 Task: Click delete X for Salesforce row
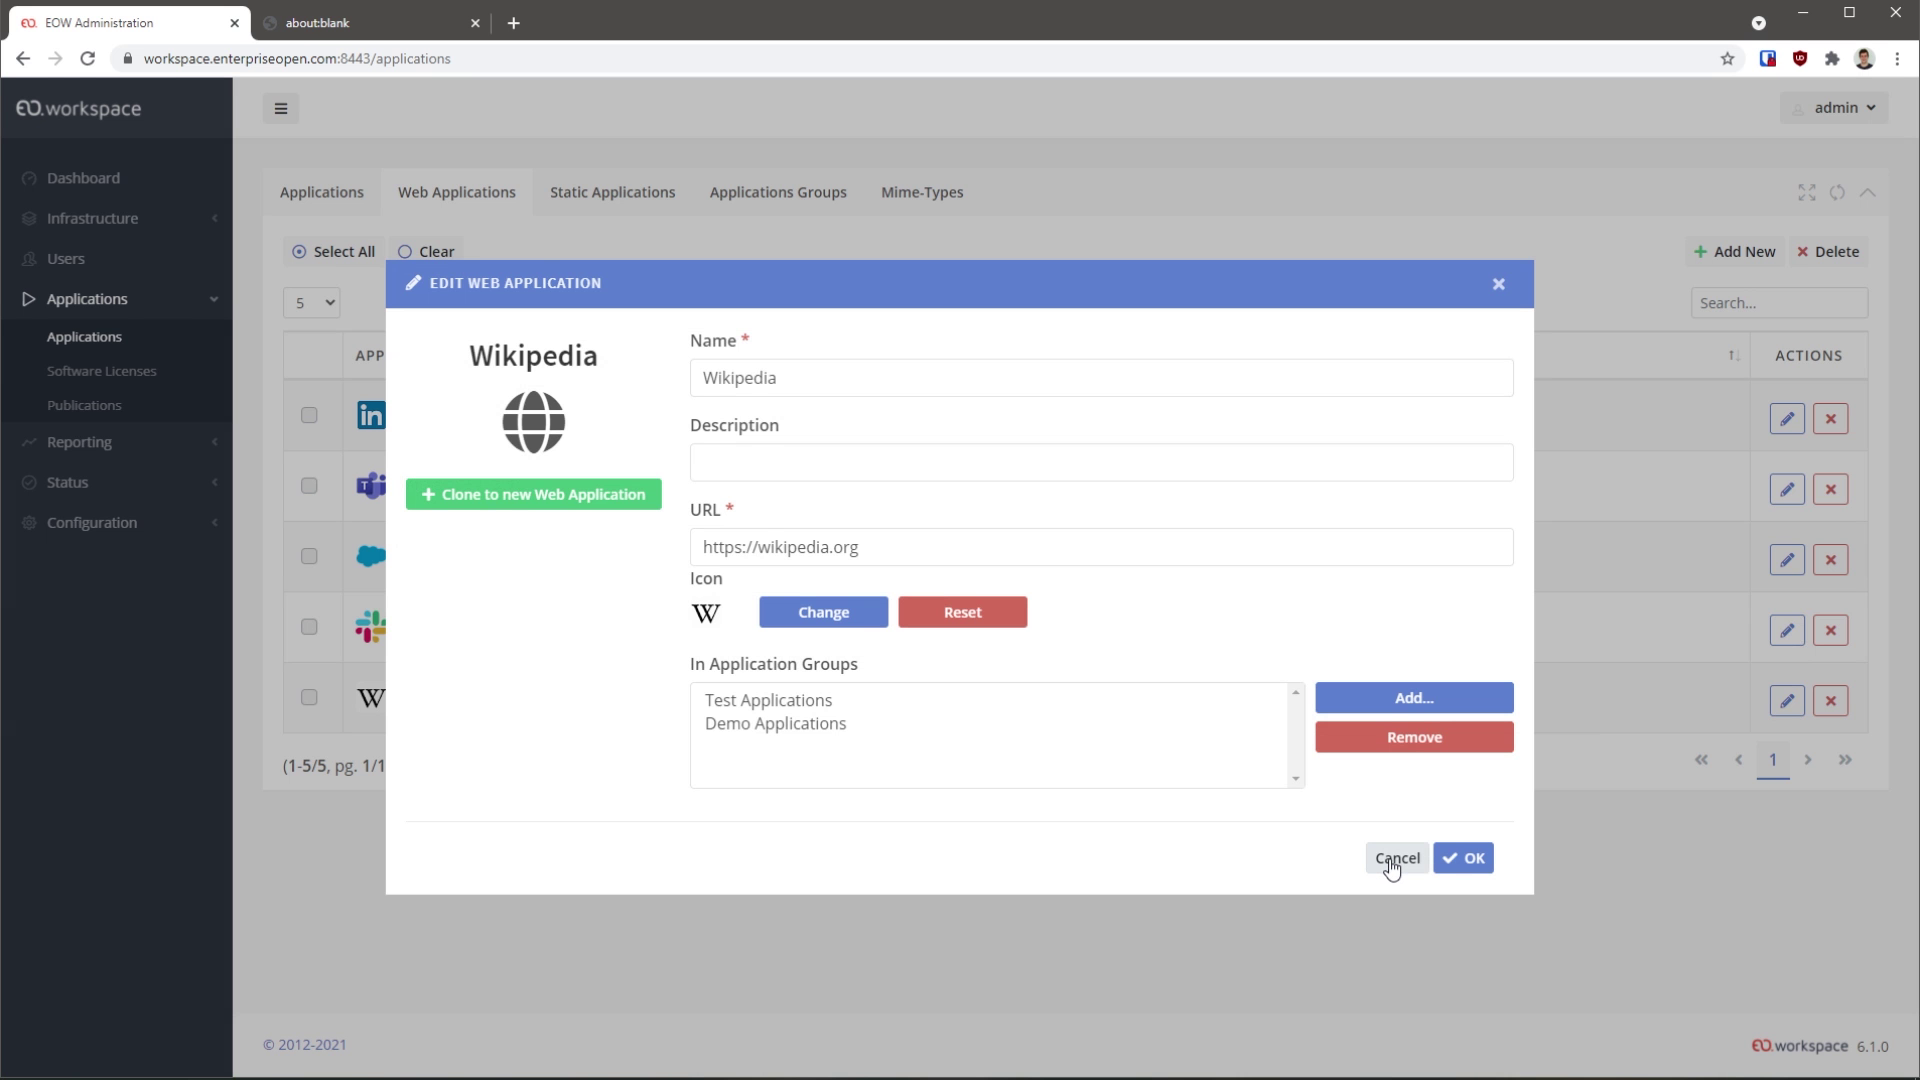tap(1831, 560)
